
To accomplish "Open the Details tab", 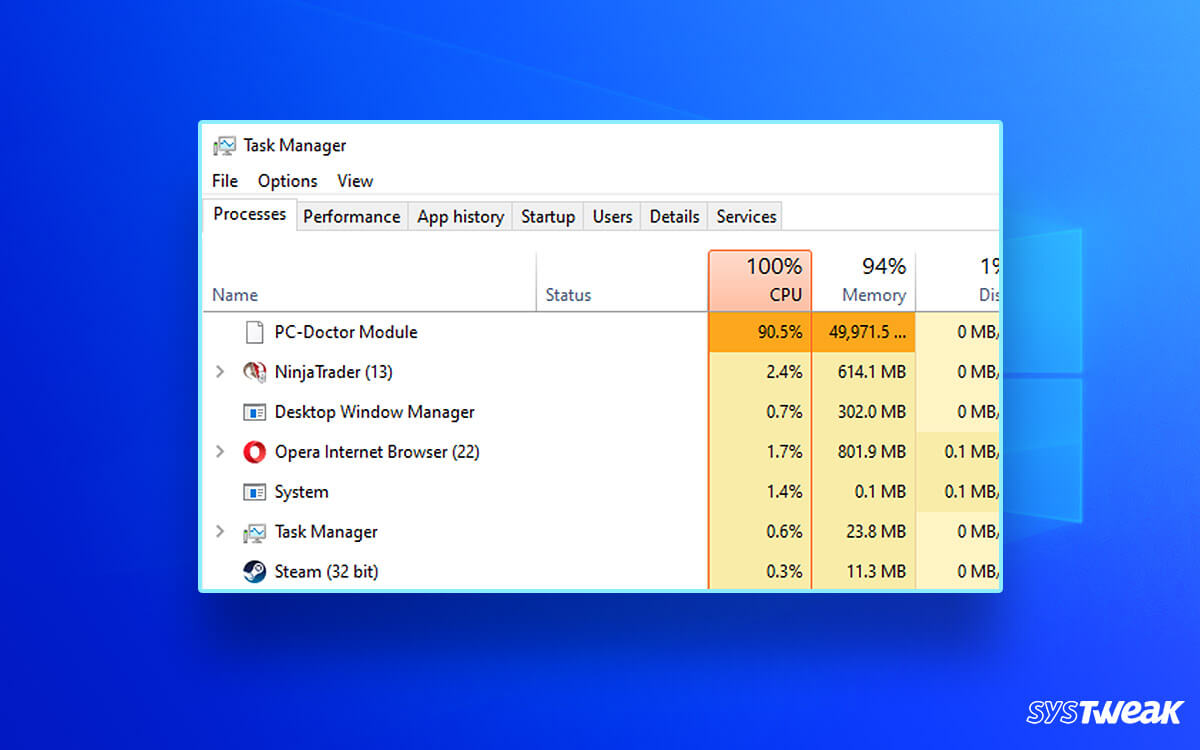I will [674, 216].
